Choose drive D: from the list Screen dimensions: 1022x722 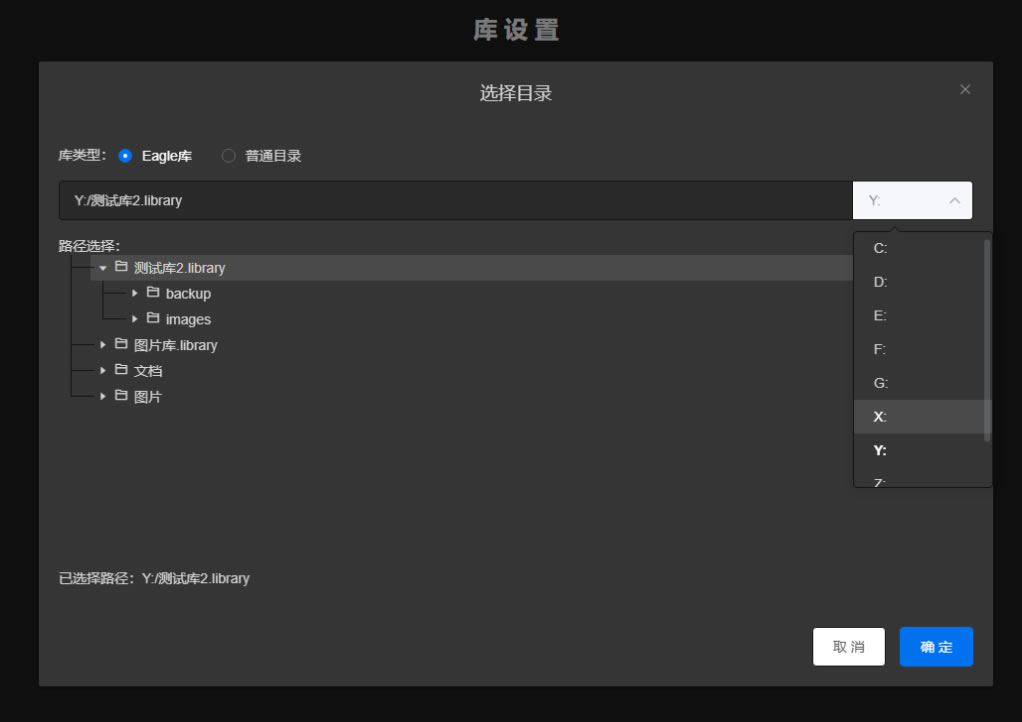click(x=919, y=282)
